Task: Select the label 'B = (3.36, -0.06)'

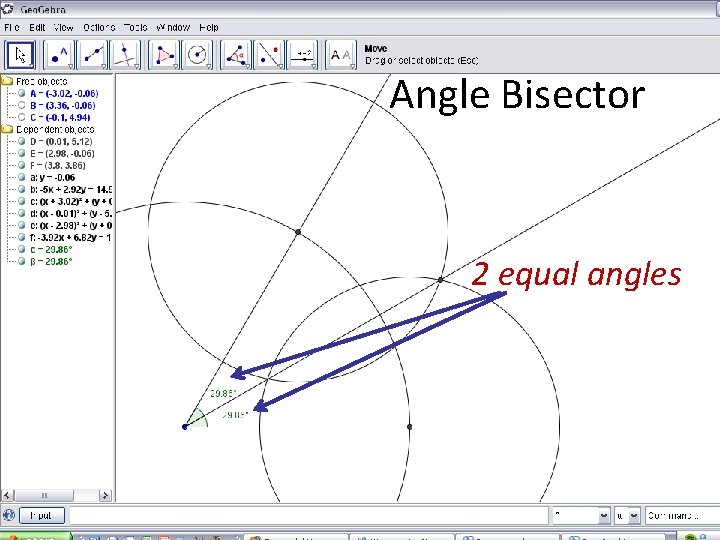Action: click(63, 105)
